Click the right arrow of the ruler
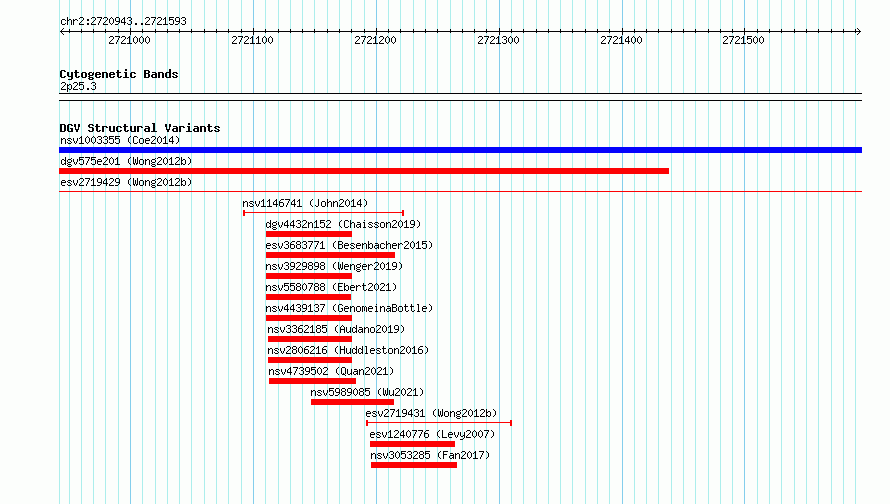The image size is (890, 504). [858, 31]
